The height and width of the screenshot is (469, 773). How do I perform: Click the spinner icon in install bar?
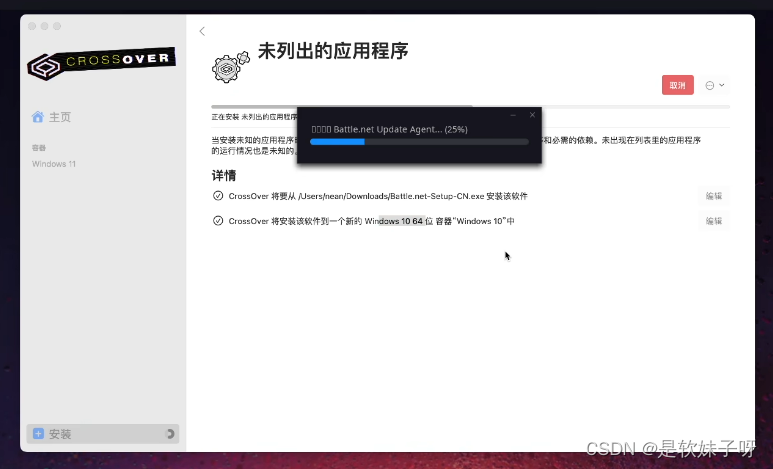tap(170, 433)
